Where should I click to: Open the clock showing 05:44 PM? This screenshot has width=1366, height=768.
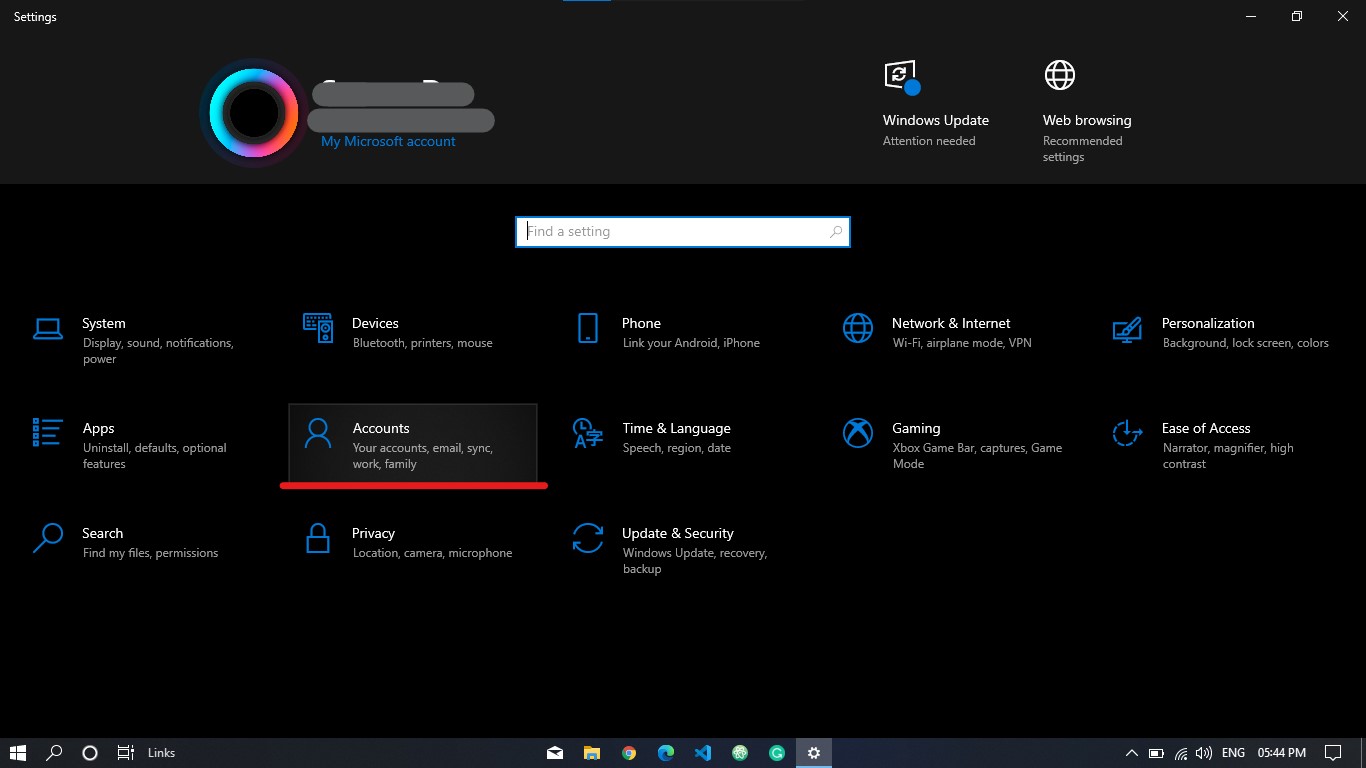tap(1282, 753)
